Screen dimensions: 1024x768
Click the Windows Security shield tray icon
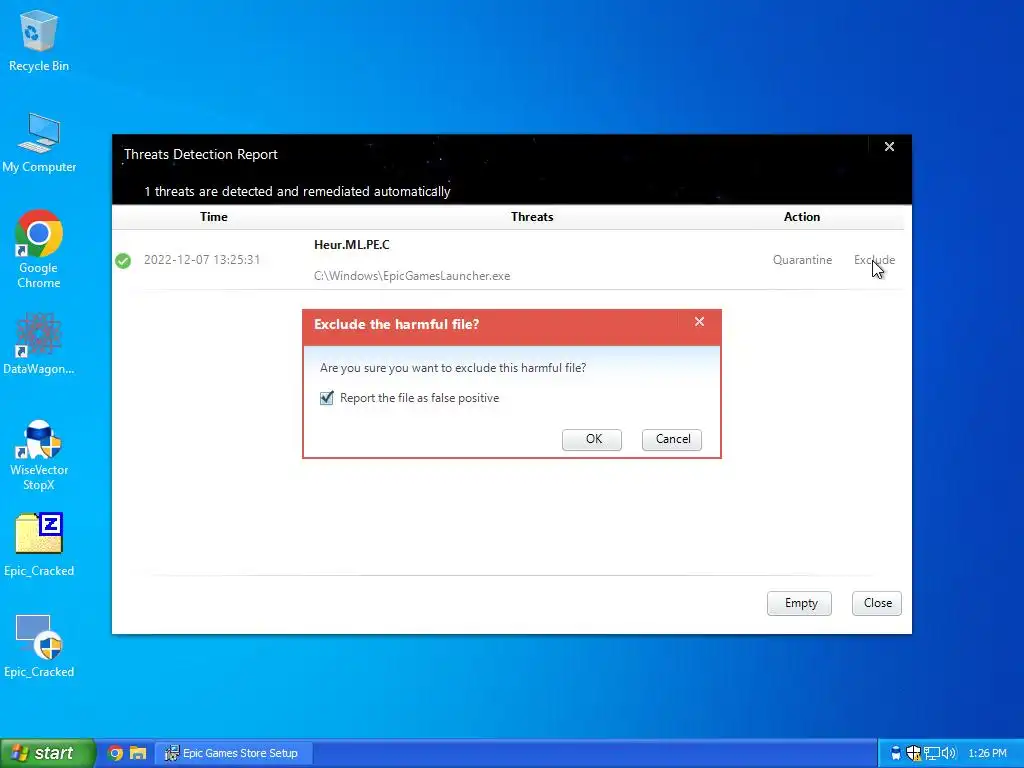click(x=913, y=753)
